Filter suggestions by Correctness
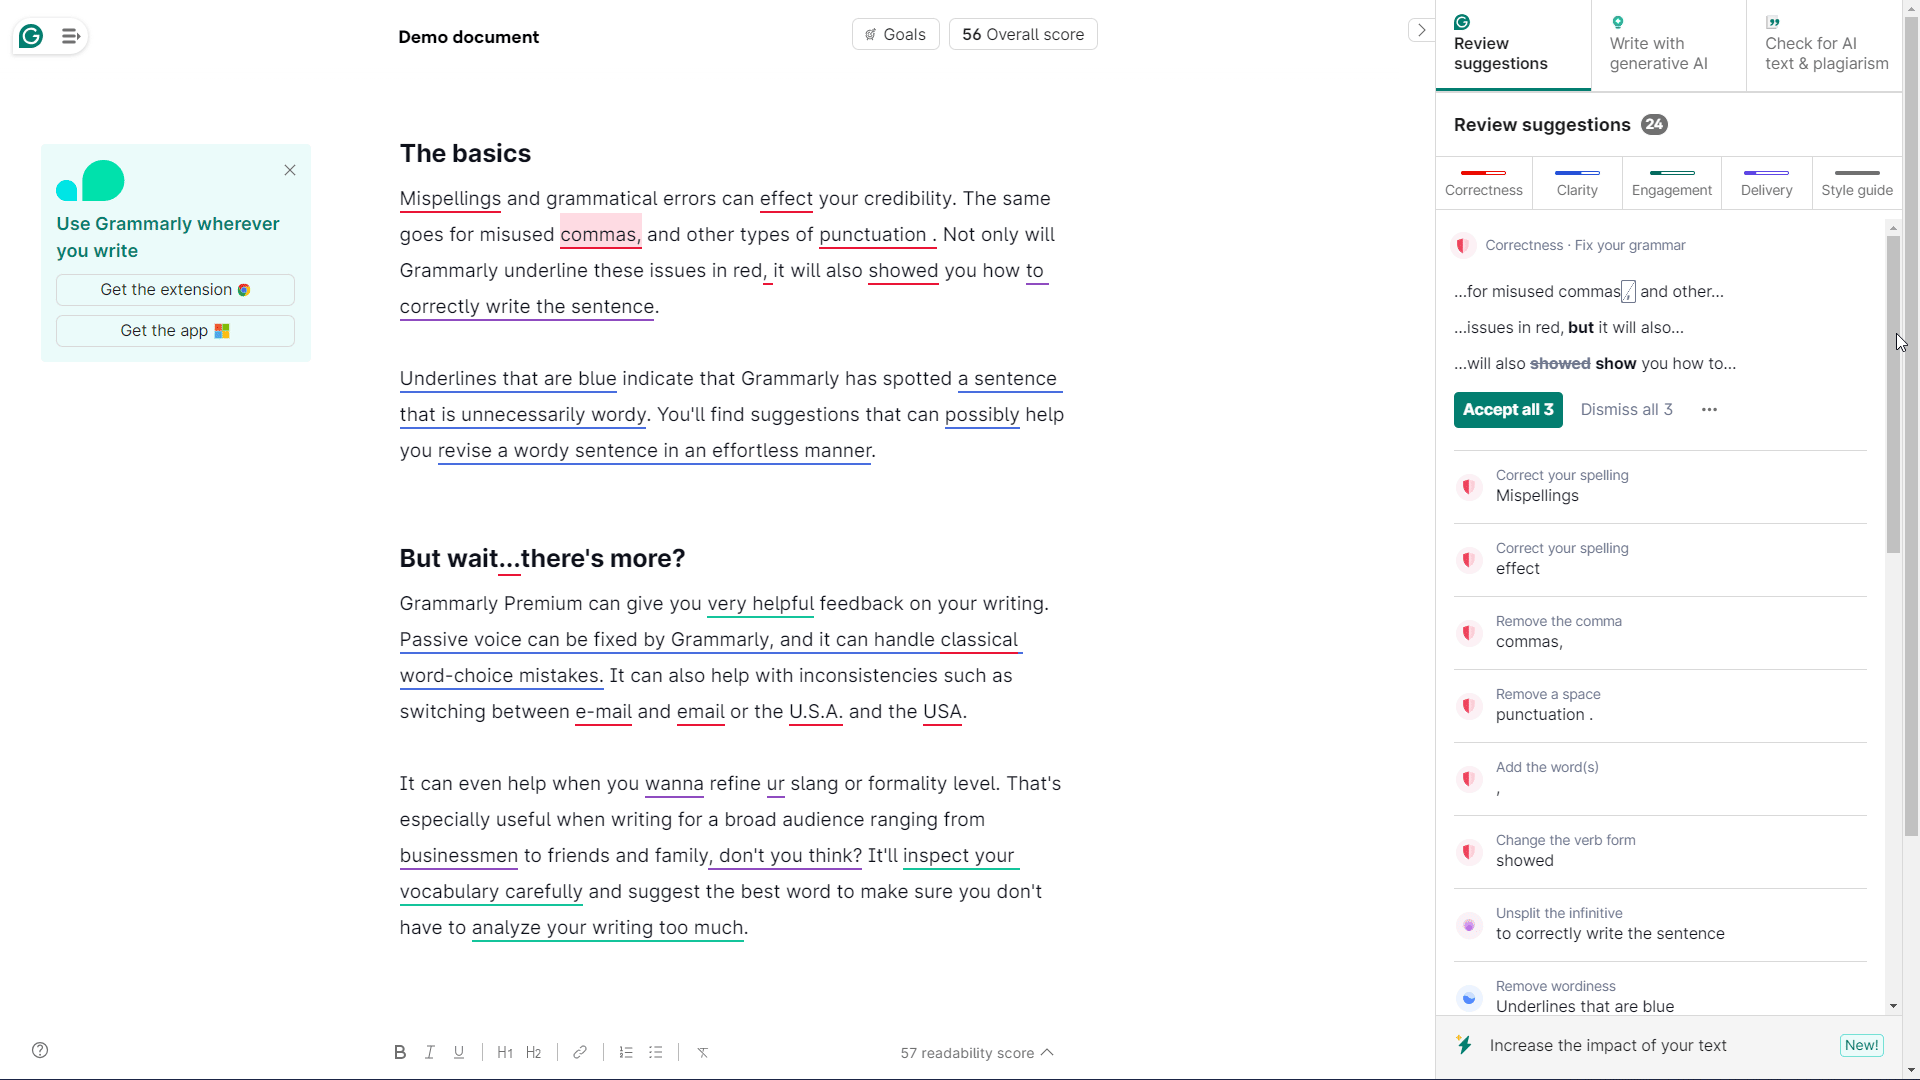 click(x=1484, y=183)
